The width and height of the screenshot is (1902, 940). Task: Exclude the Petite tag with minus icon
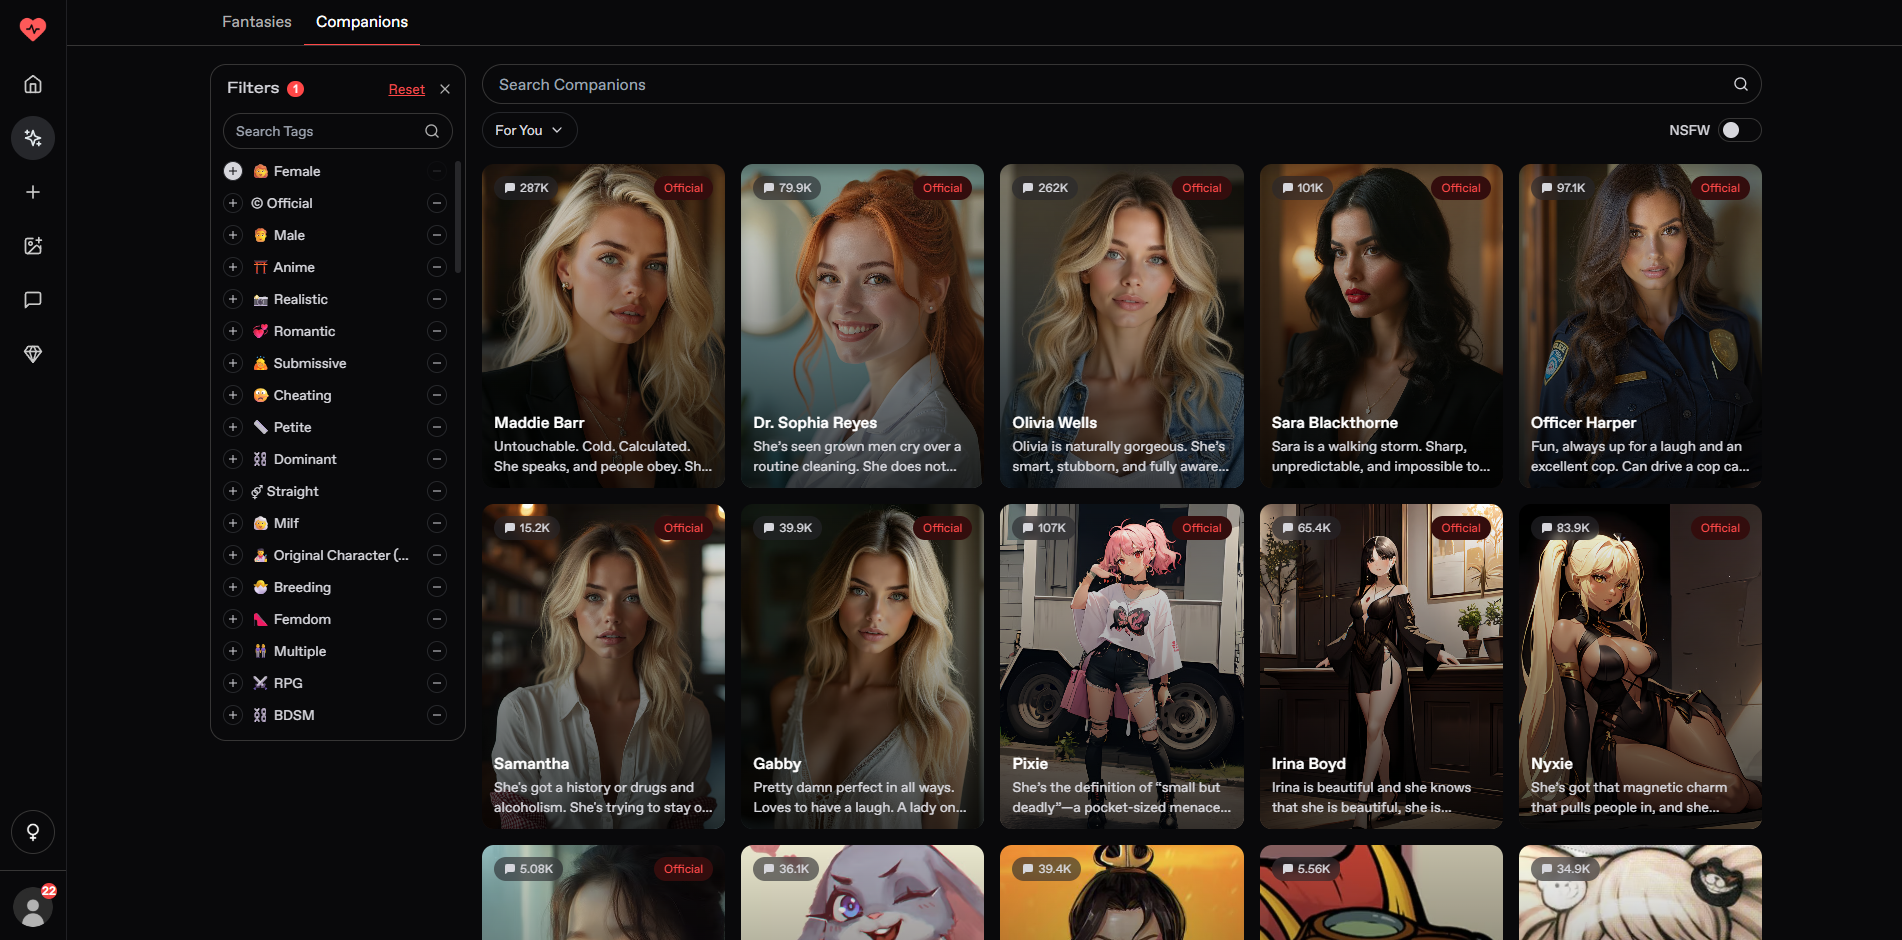point(437,427)
